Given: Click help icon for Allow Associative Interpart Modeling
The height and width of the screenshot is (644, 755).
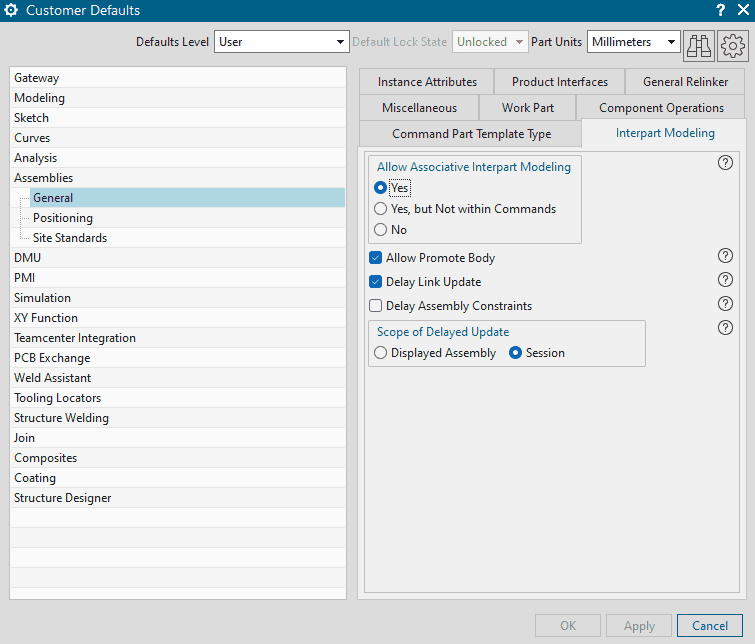Looking at the screenshot, I should pyautogui.click(x=725, y=163).
